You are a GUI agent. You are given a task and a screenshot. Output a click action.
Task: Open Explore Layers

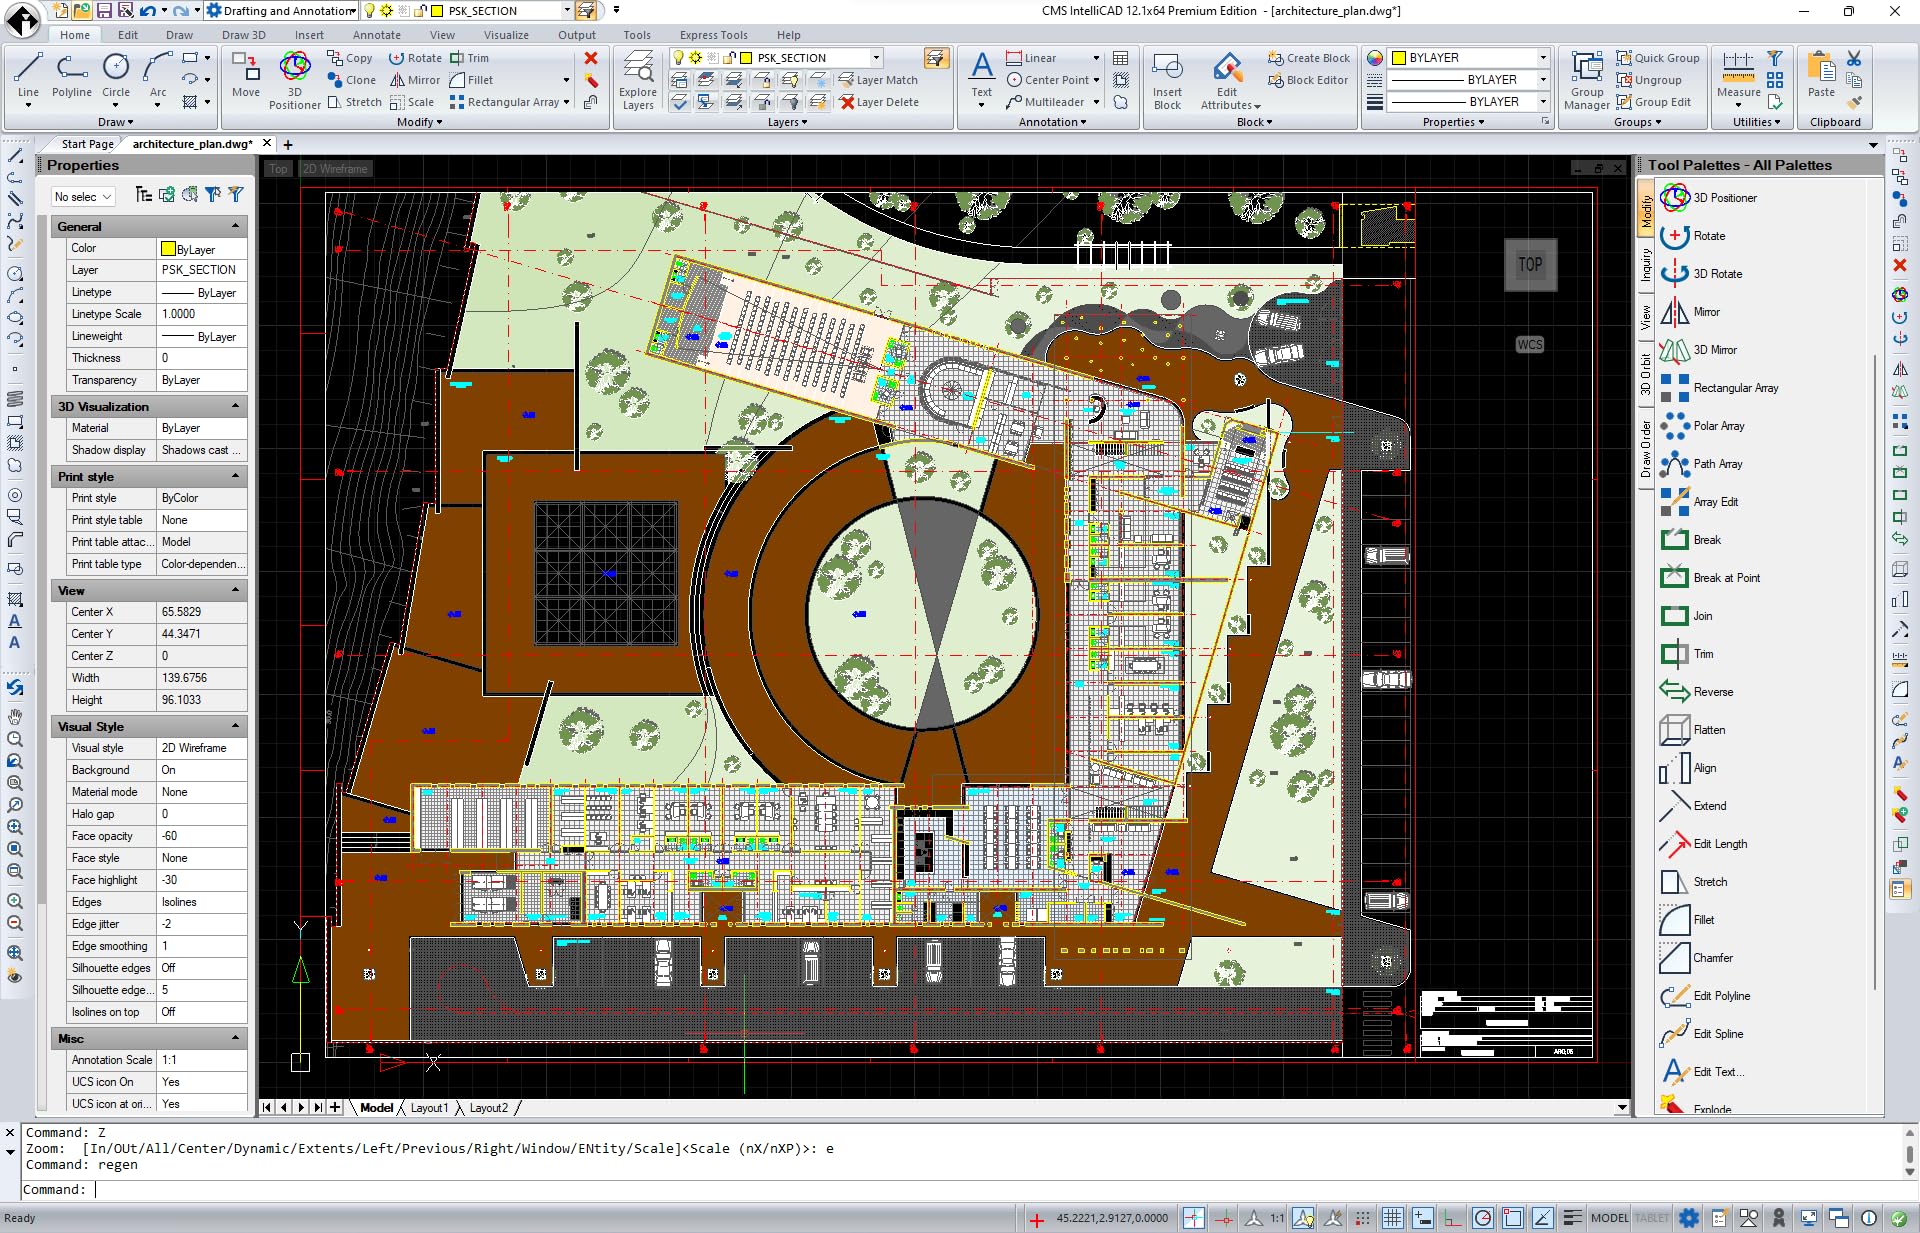(638, 80)
